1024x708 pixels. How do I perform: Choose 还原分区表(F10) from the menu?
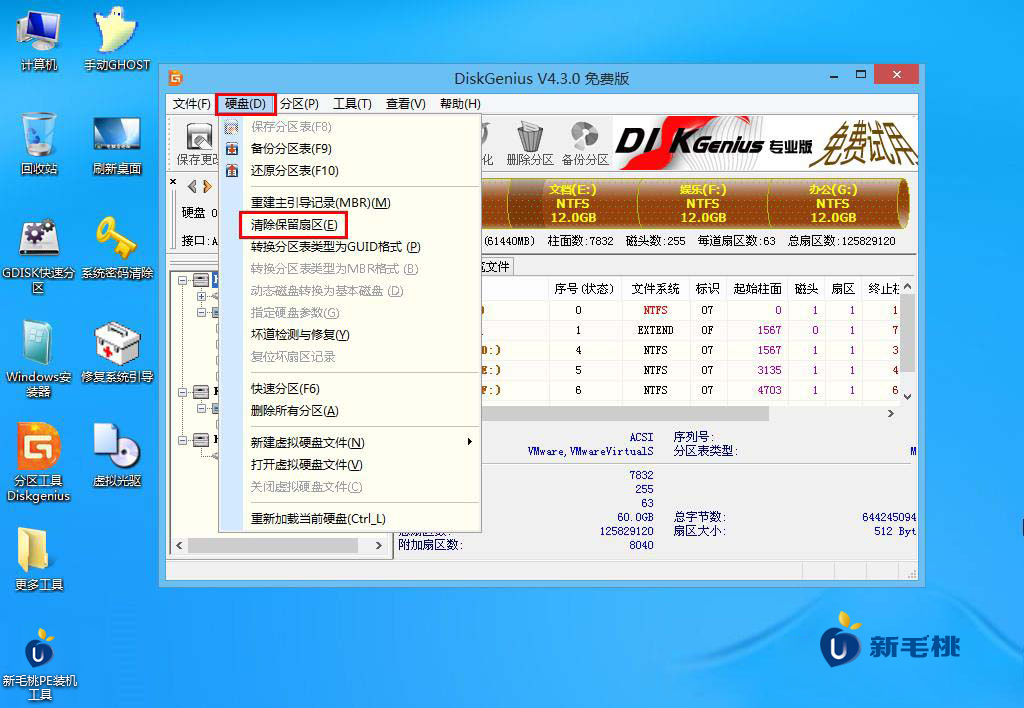coord(350,171)
